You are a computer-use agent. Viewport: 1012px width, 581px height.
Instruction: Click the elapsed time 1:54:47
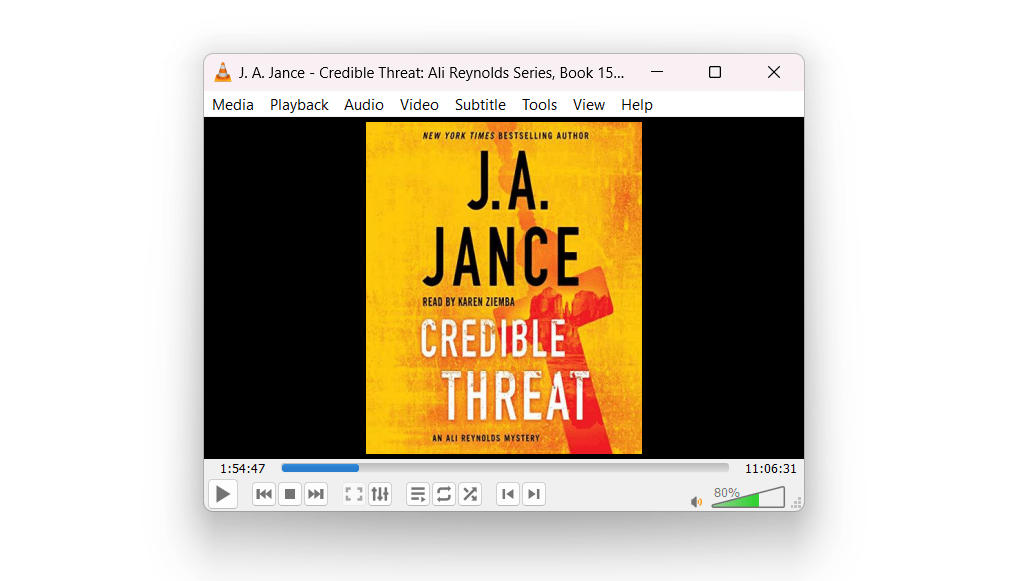coord(243,469)
